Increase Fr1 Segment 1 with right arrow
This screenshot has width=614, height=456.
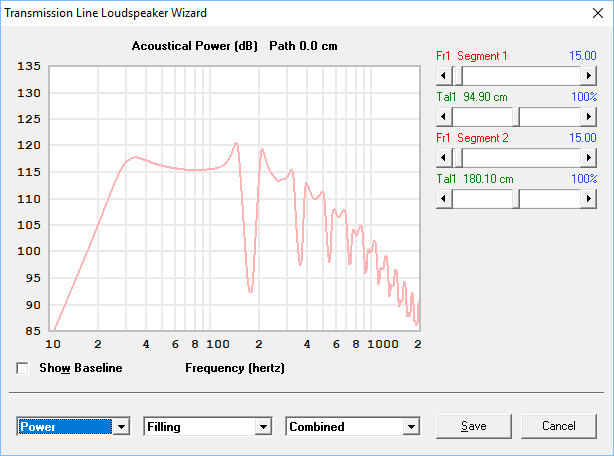[589, 75]
